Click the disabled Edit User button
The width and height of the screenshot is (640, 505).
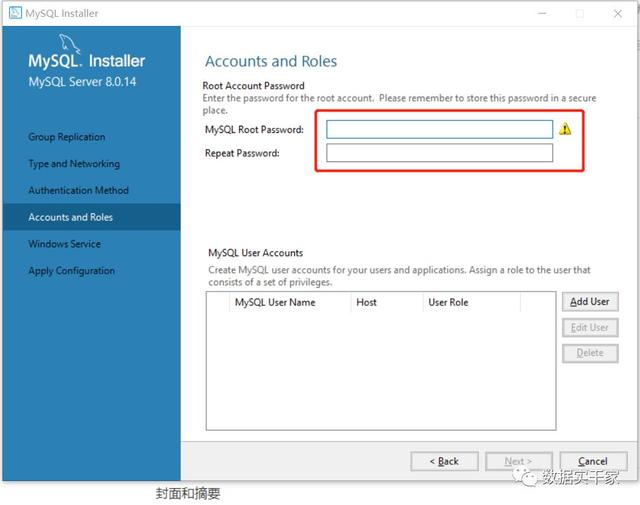coord(590,327)
